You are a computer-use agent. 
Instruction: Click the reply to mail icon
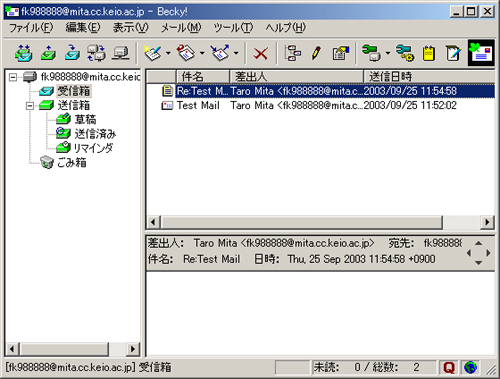point(186,53)
